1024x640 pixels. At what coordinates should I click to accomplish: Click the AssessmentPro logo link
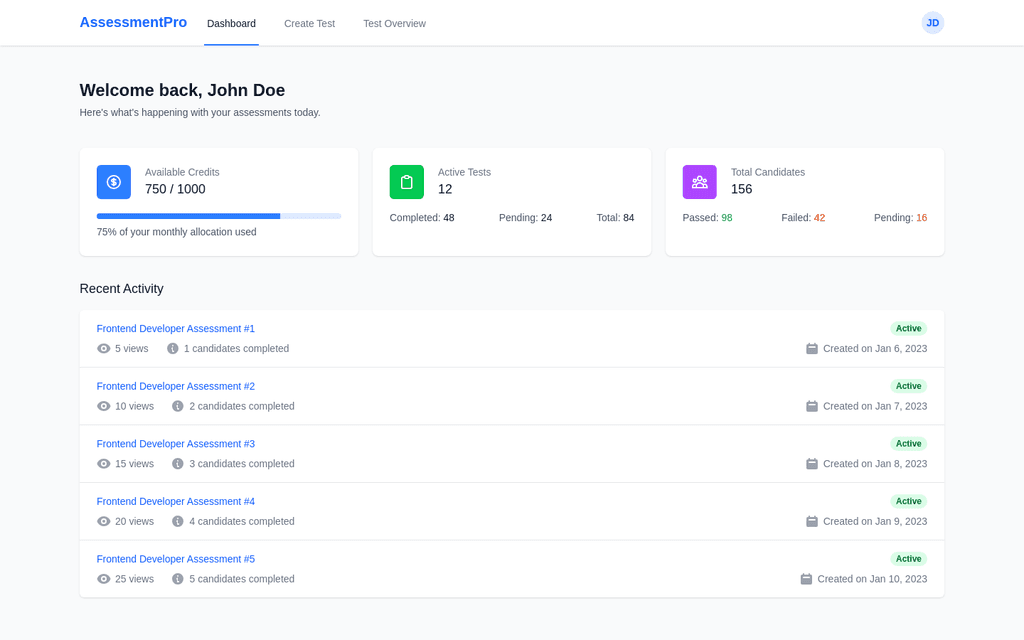133,22
